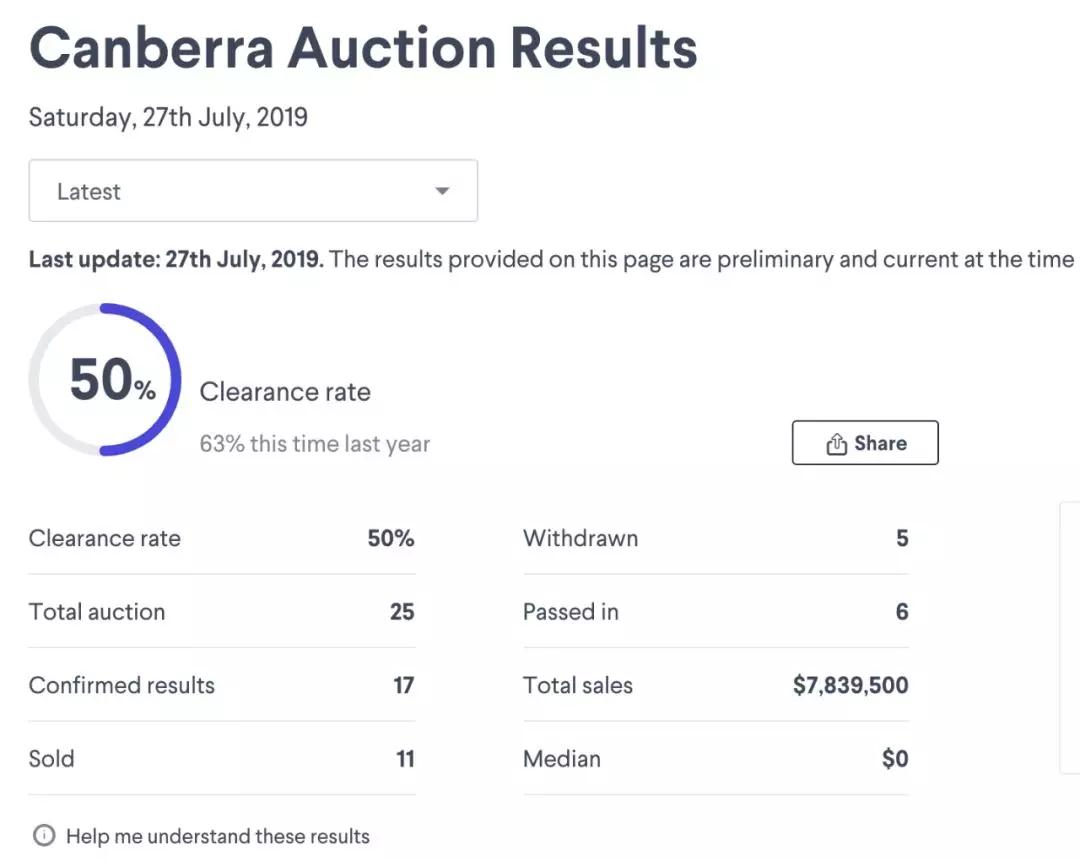Click '63% this time last year' text

pos(315,443)
